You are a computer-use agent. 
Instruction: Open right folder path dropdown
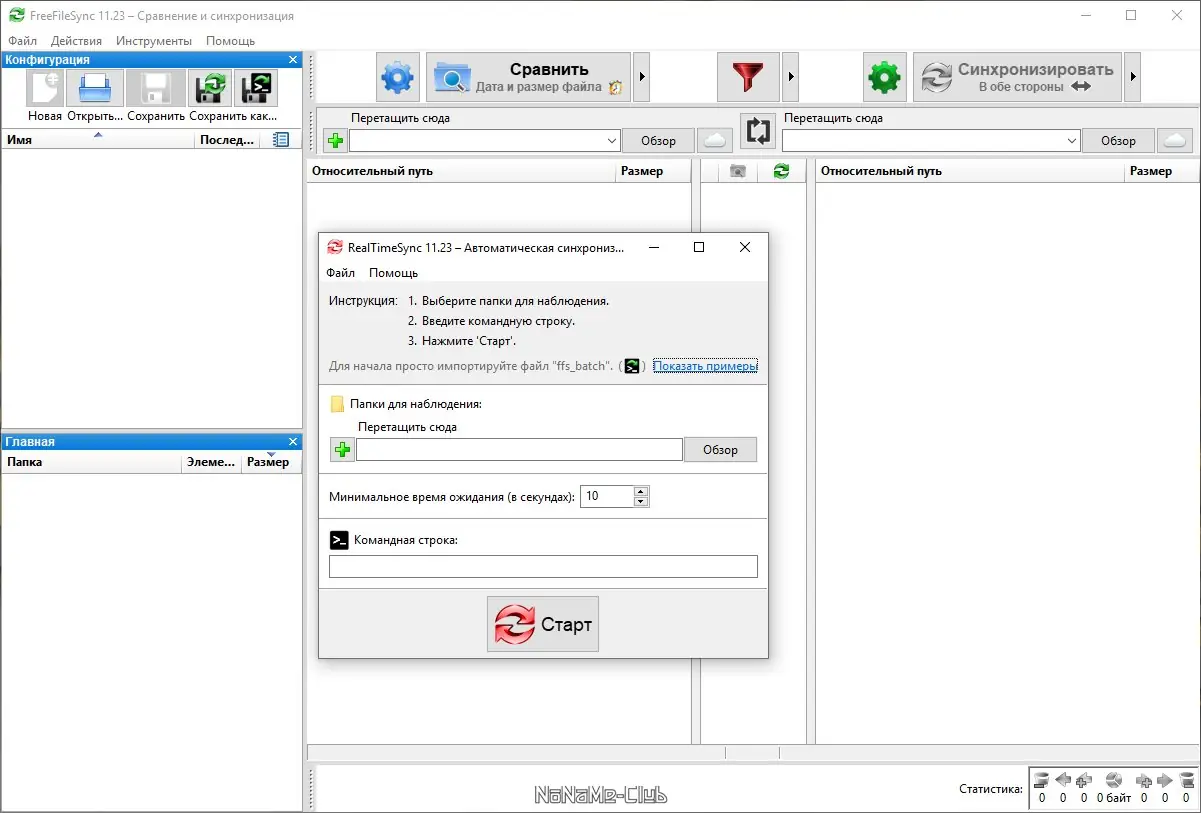[x=1072, y=141]
